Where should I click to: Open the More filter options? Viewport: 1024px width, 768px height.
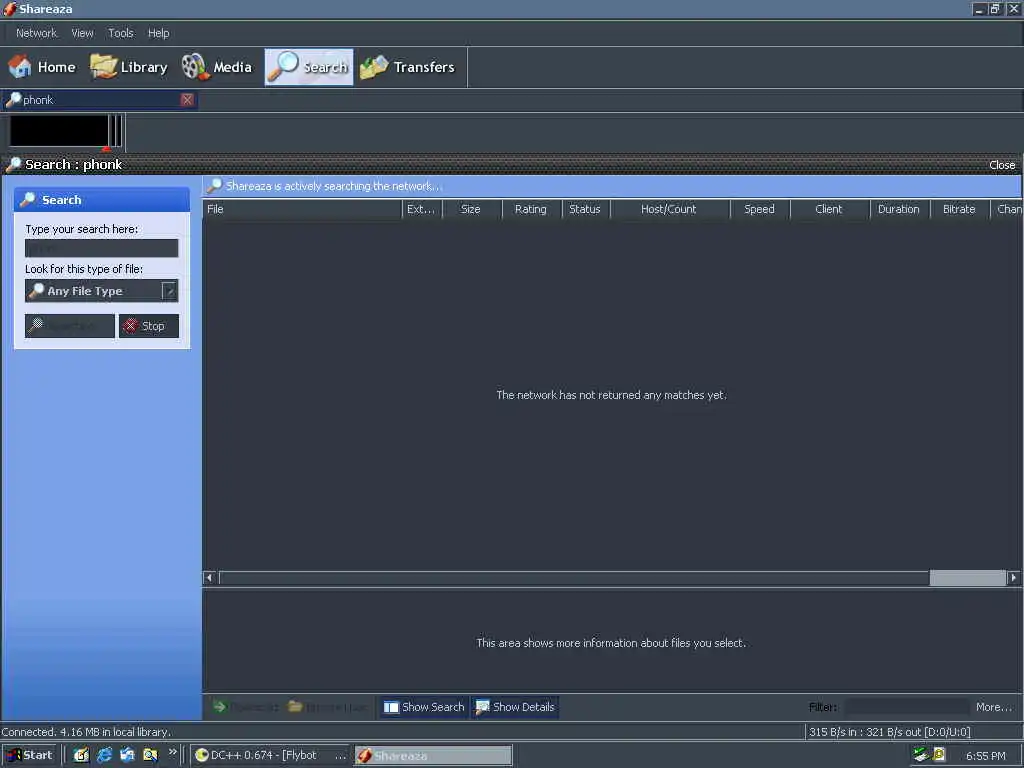993,707
